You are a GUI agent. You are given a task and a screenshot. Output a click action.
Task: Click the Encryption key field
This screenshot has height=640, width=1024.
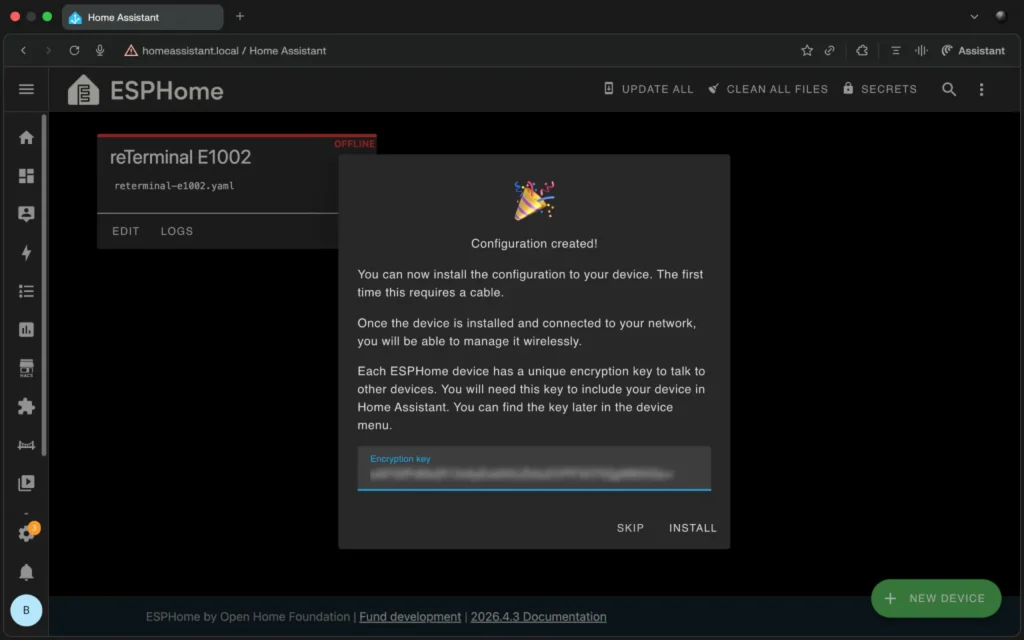coord(534,468)
